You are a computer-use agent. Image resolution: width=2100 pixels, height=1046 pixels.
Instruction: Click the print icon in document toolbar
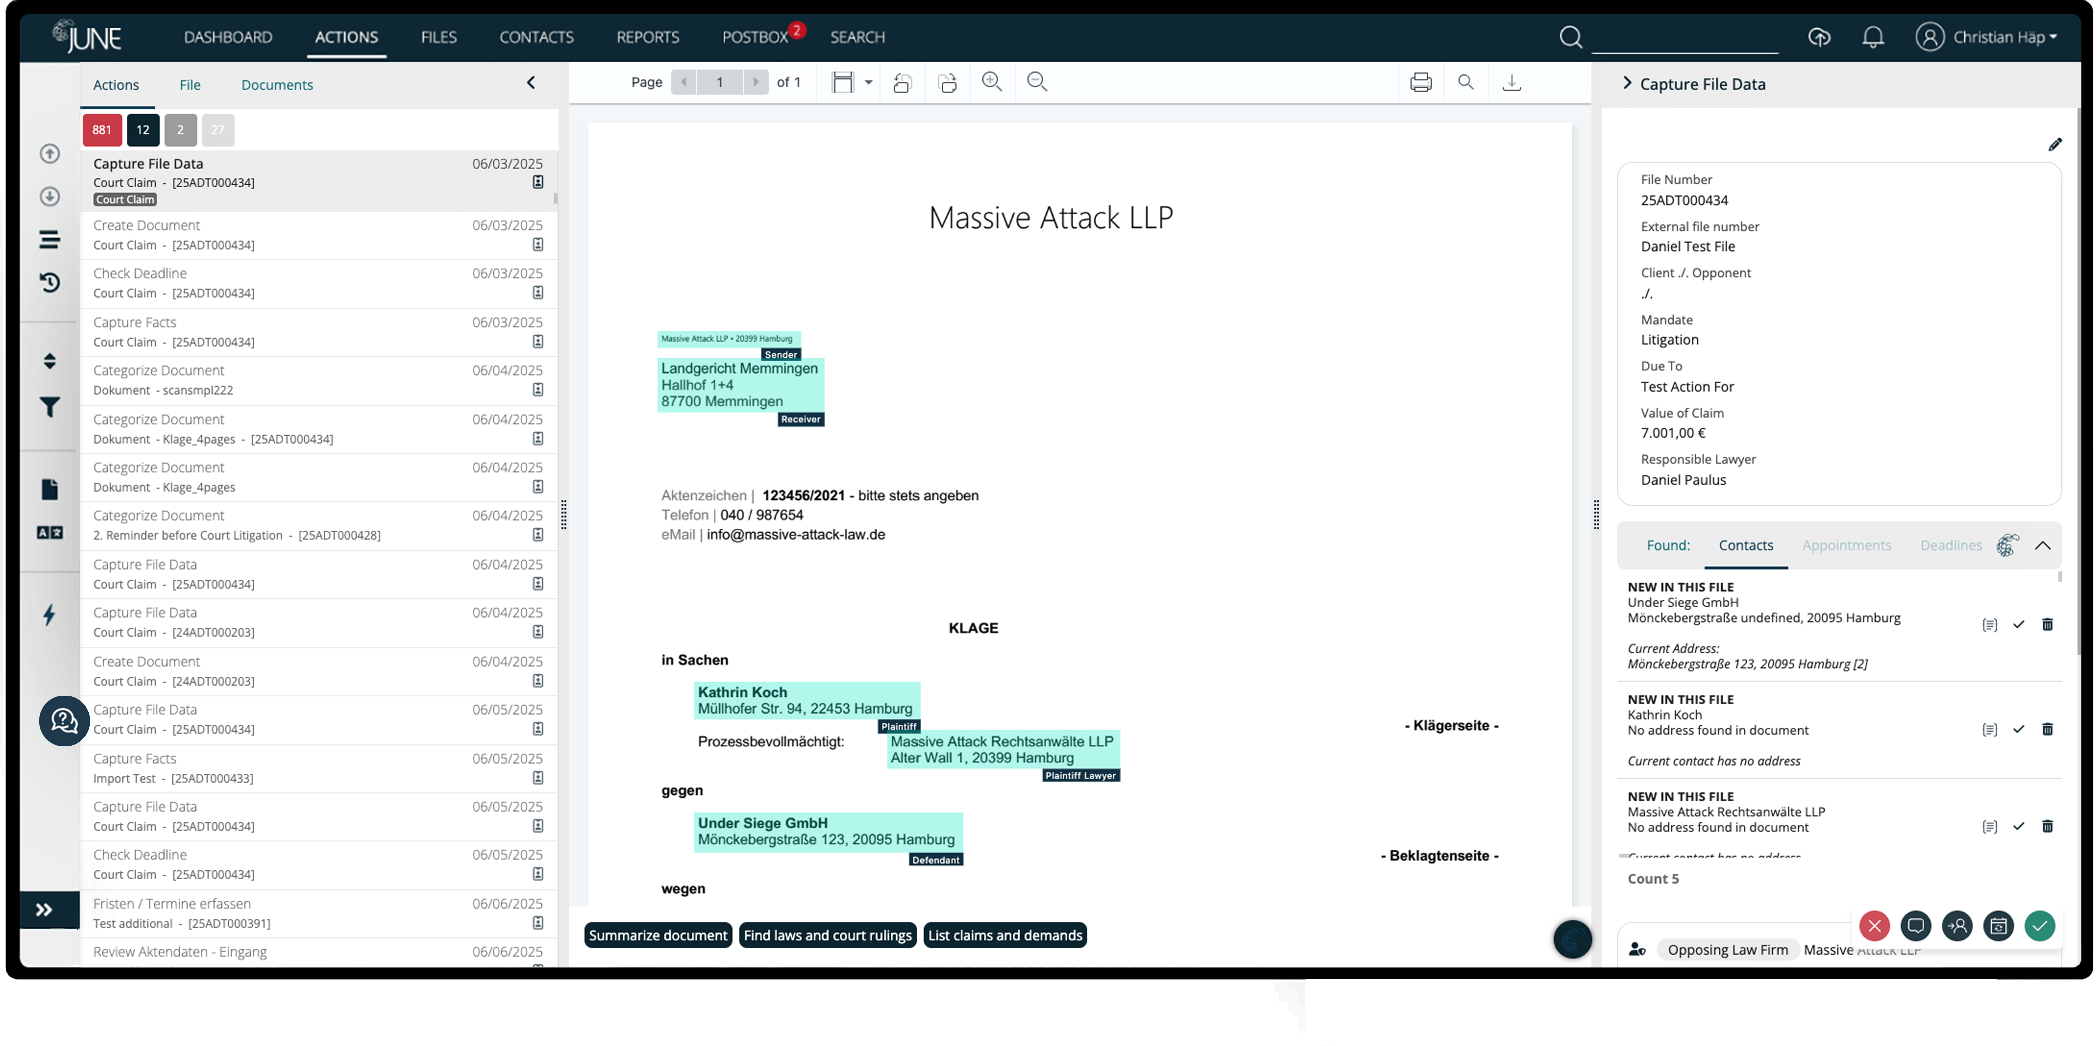[x=1420, y=82]
